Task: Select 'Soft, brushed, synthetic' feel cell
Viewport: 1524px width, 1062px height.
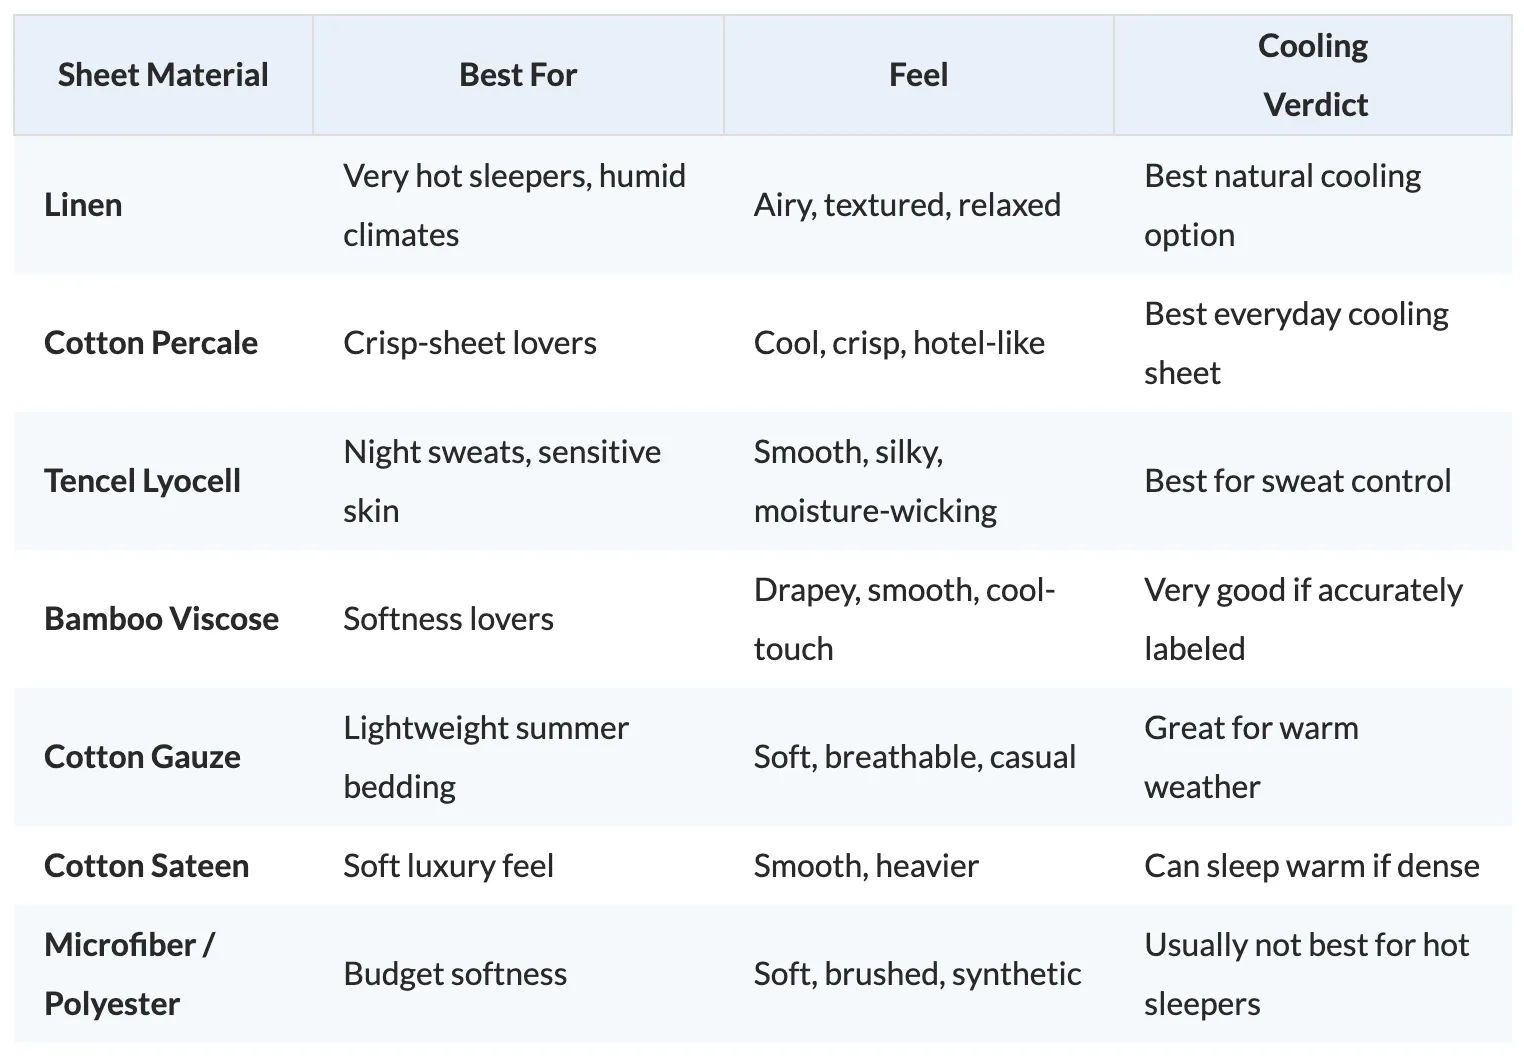Action: [x=917, y=974]
